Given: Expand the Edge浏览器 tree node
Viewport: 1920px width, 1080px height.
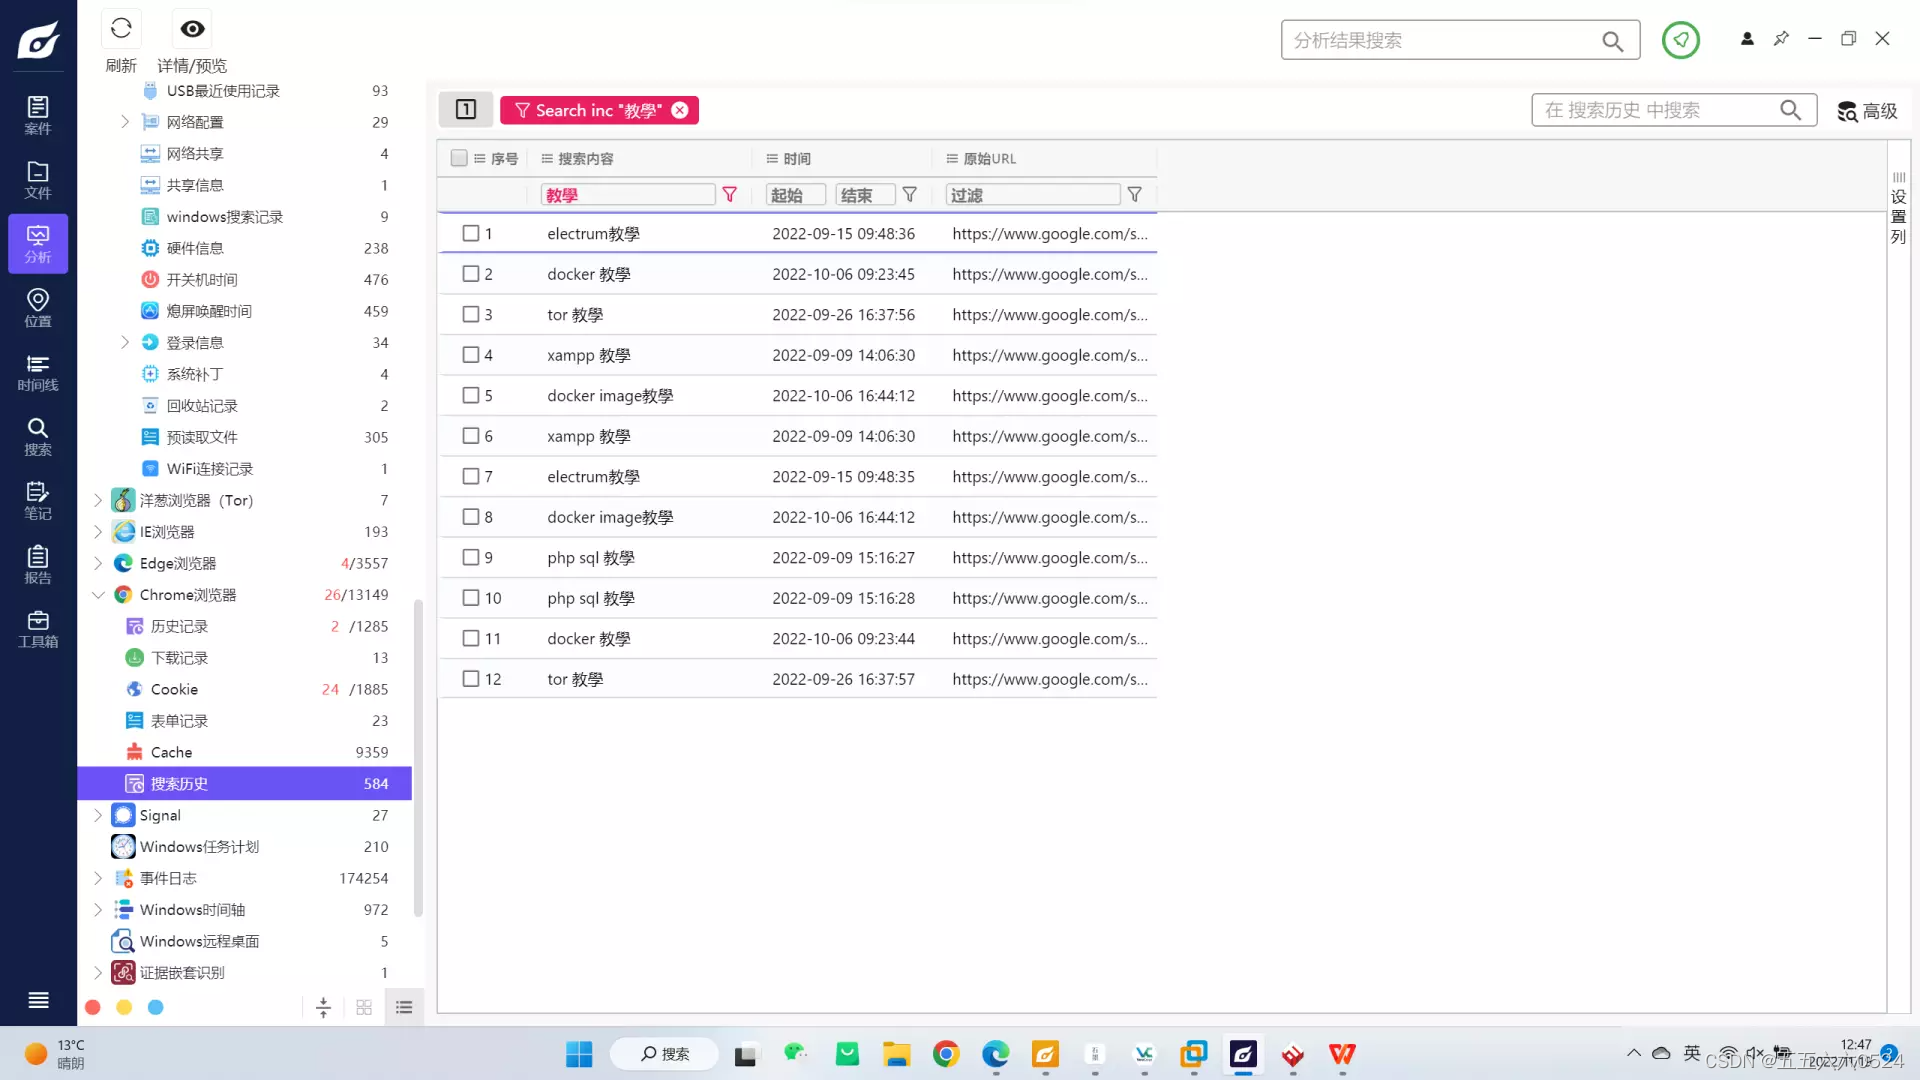Looking at the screenshot, I should (x=98, y=563).
